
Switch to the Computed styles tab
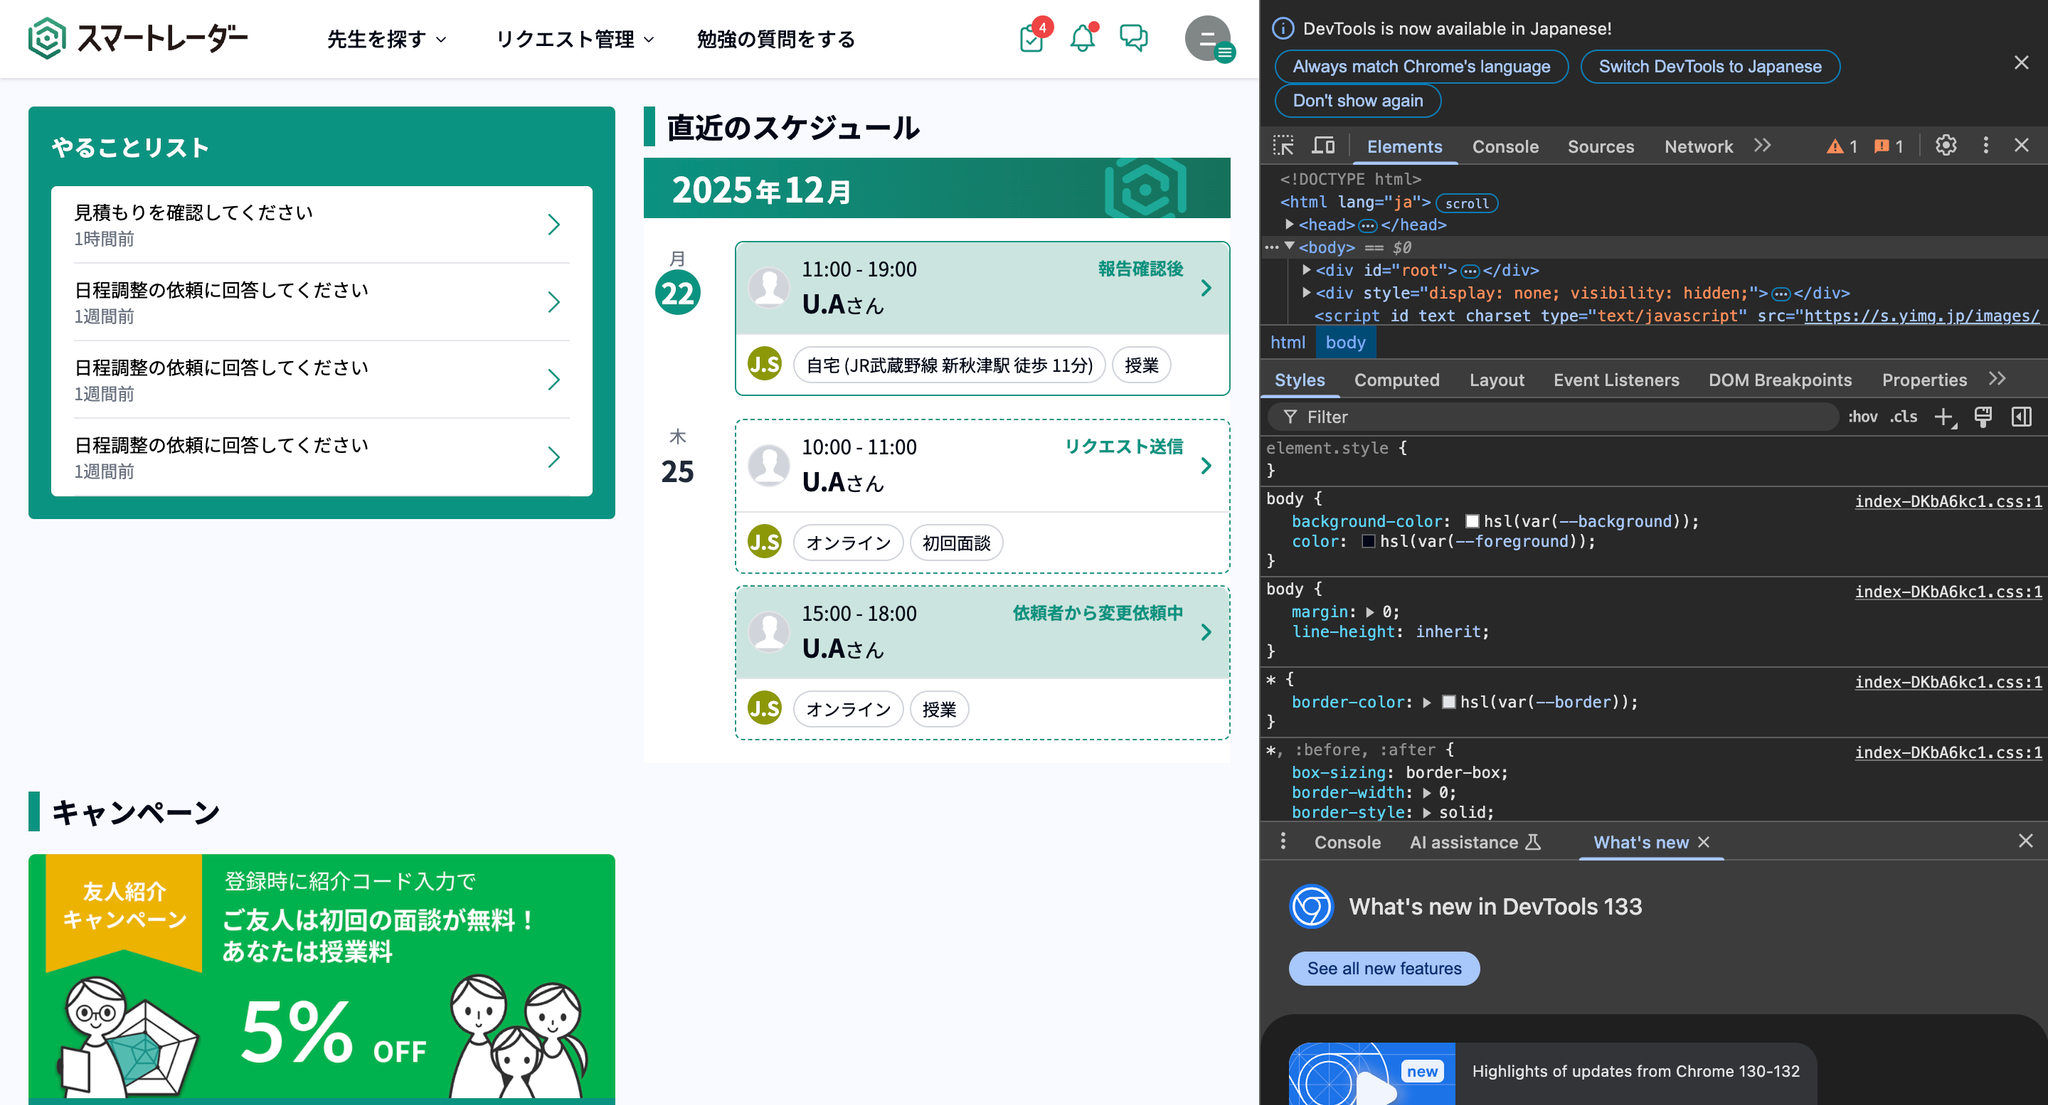(x=1396, y=380)
